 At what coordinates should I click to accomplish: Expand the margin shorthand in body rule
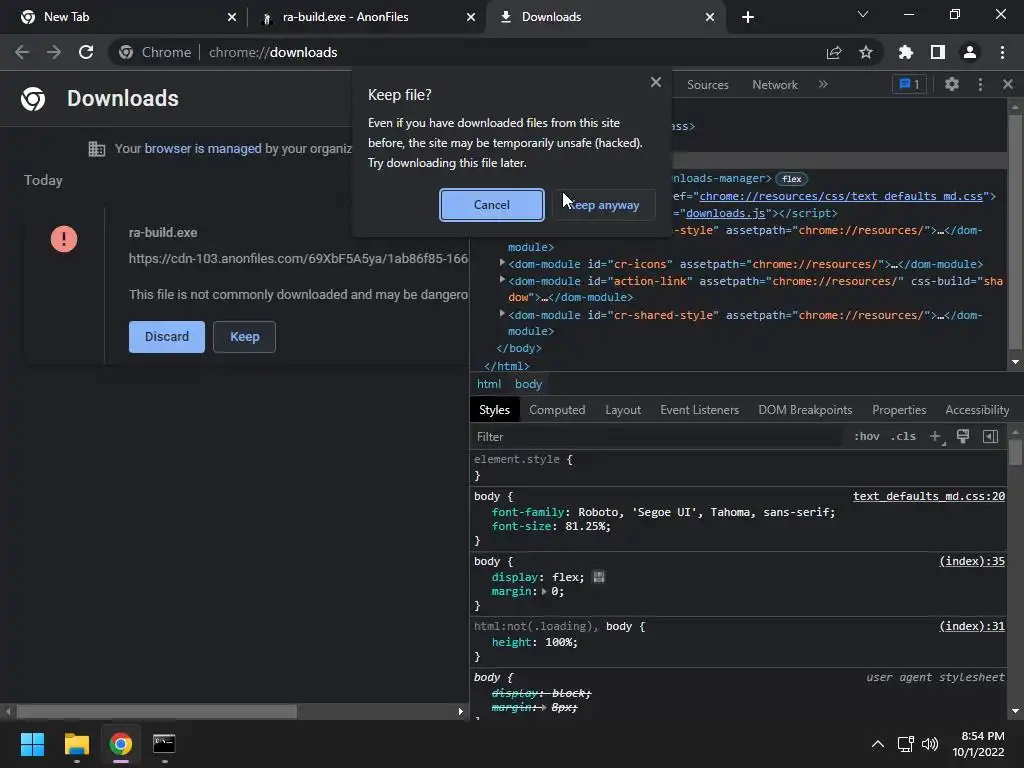[544, 592]
